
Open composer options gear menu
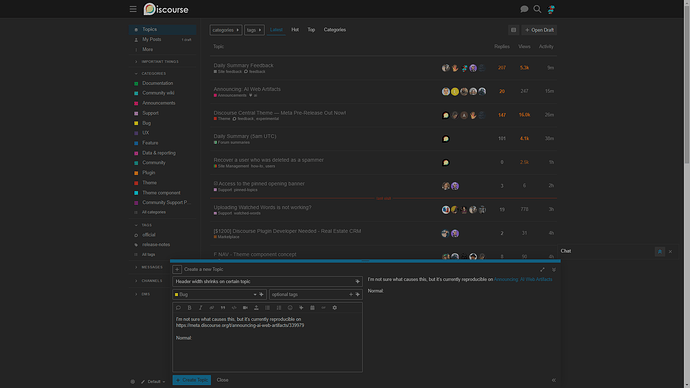coord(334,307)
